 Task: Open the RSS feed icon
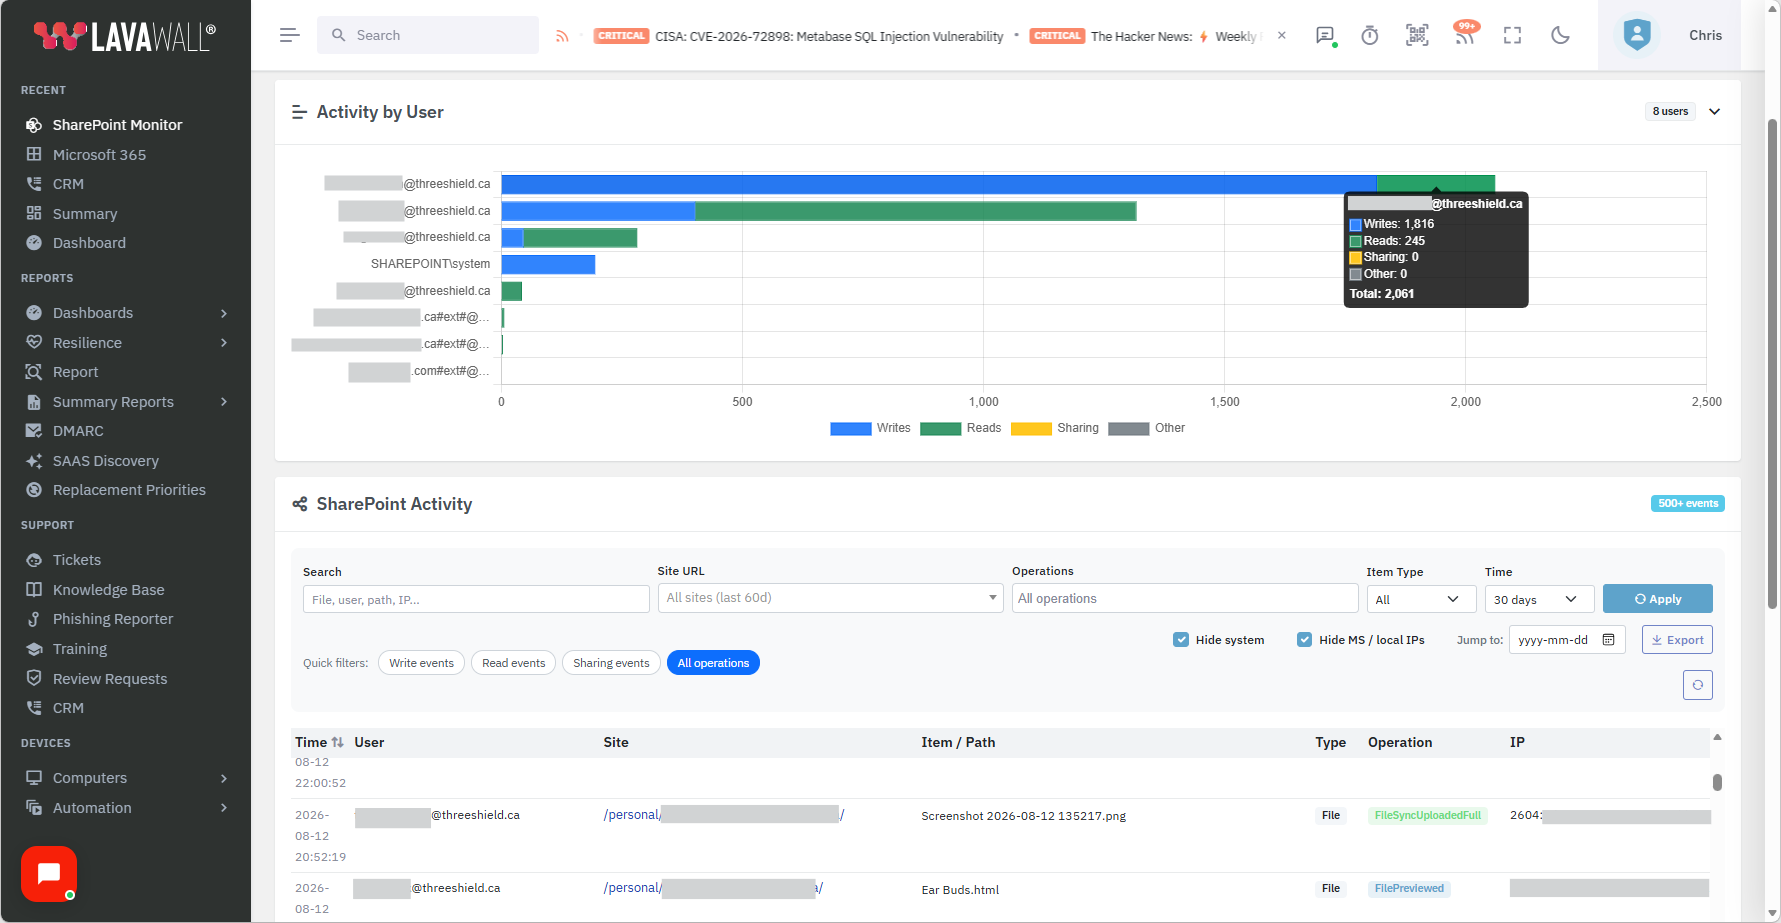click(x=562, y=36)
